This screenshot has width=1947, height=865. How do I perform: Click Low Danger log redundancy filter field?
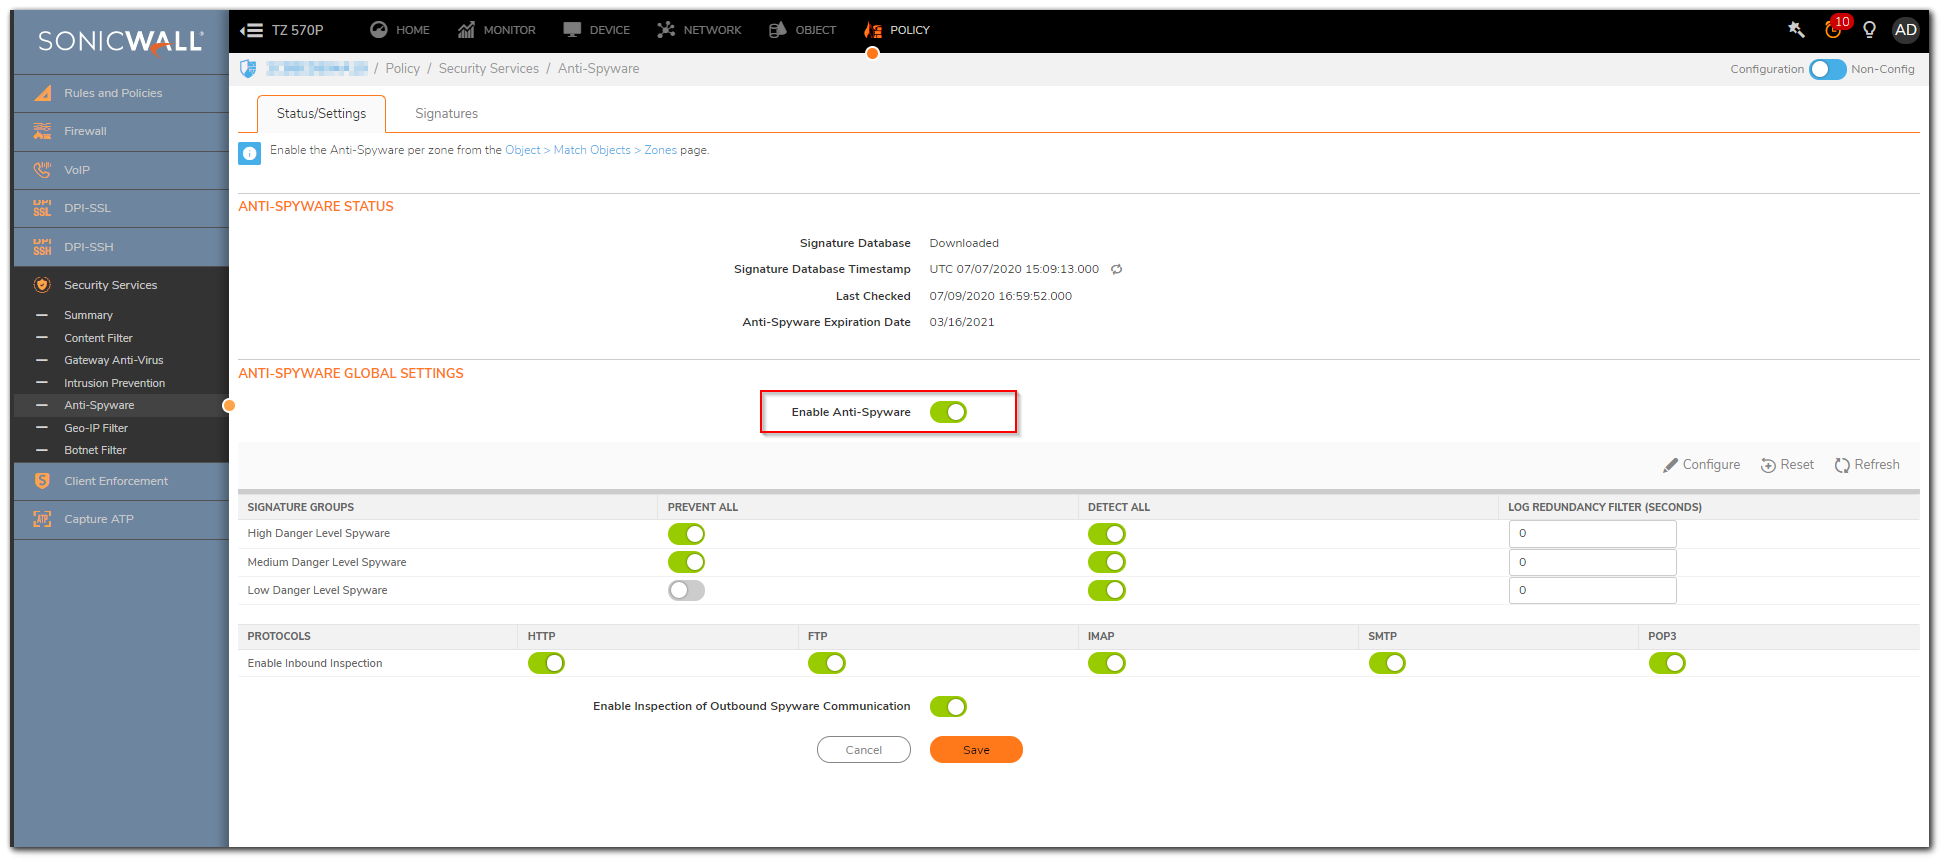point(1592,590)
